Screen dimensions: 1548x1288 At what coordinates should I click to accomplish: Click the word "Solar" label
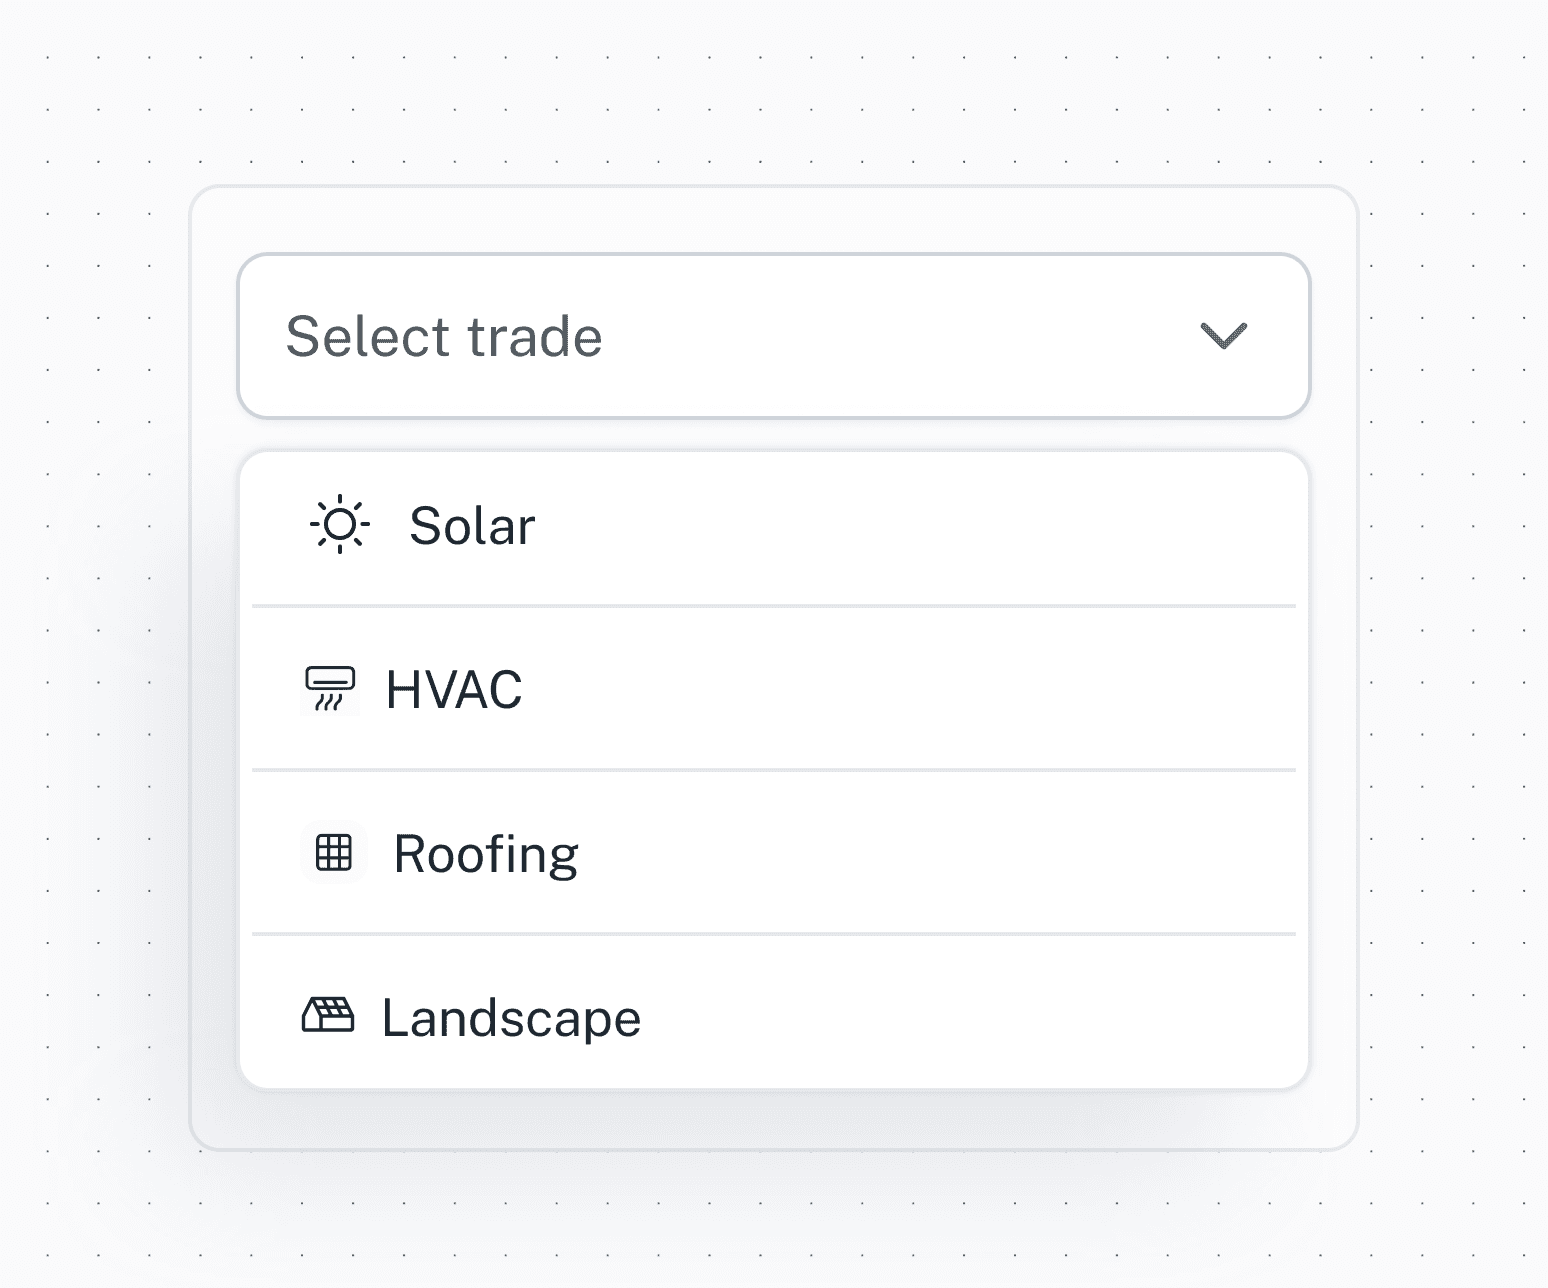point(472,526)
